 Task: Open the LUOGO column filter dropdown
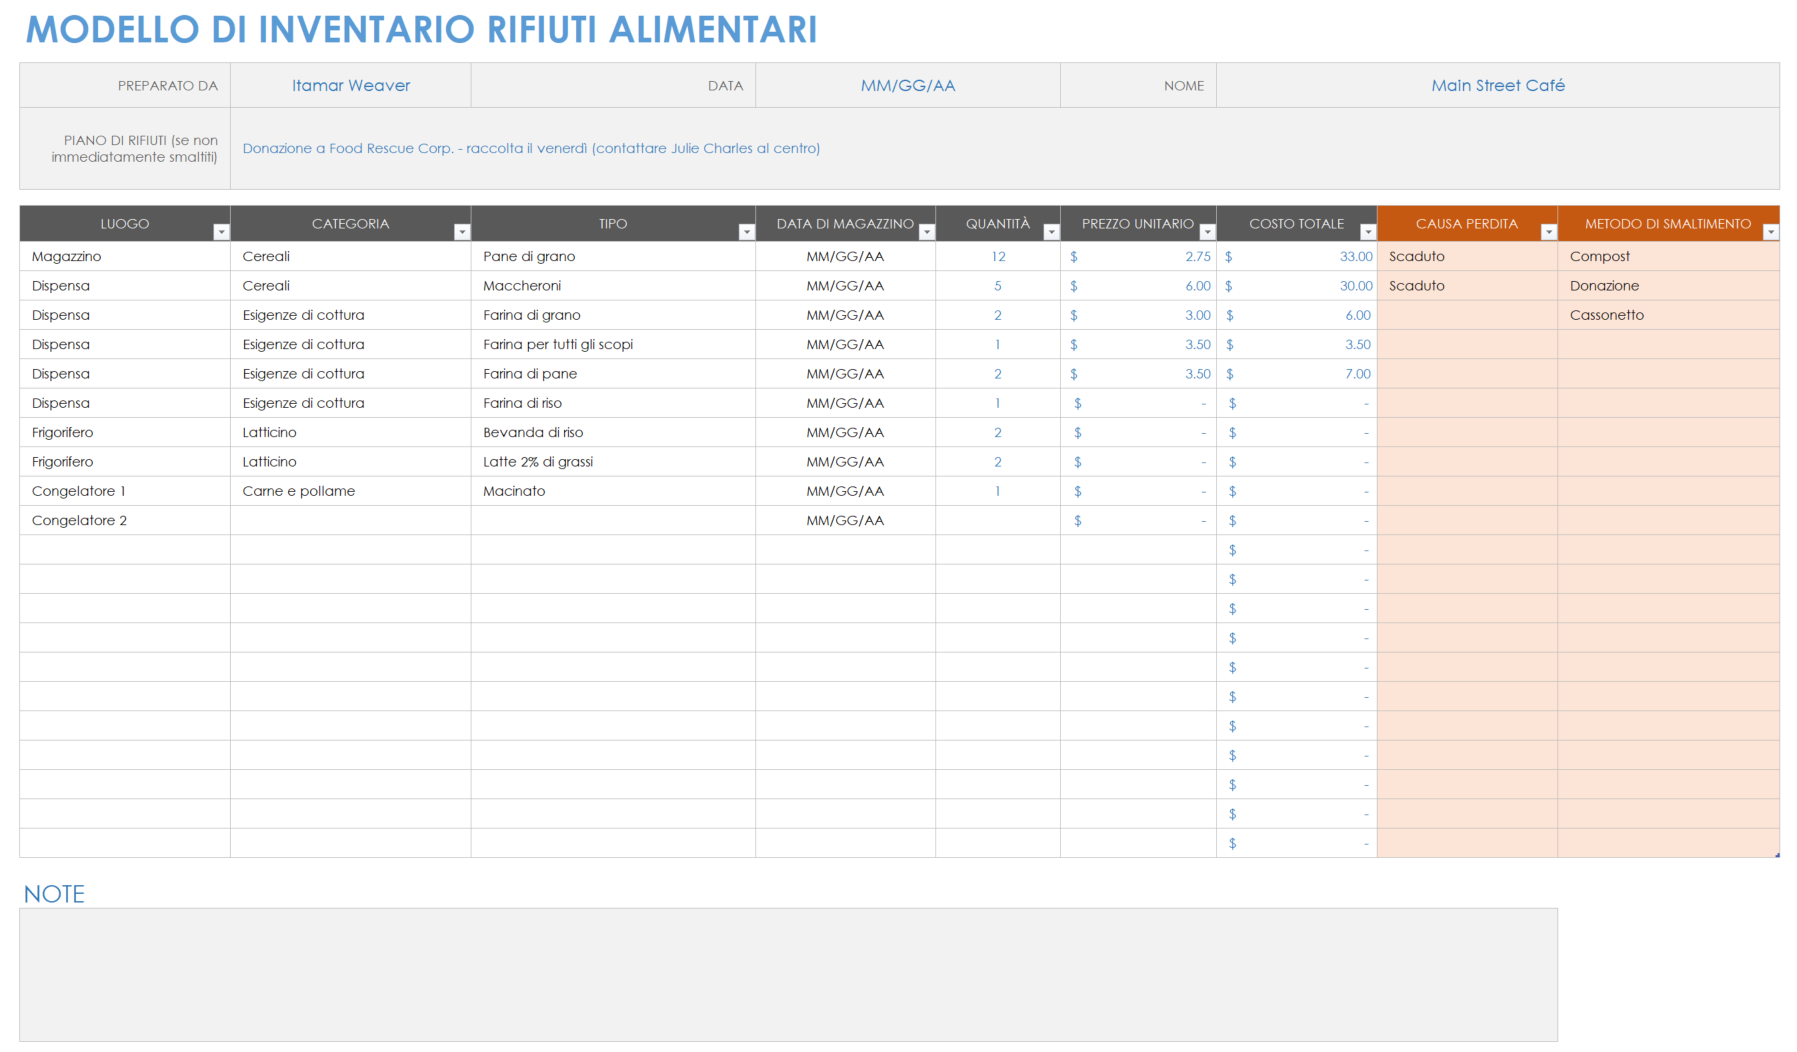coord(221,232)
